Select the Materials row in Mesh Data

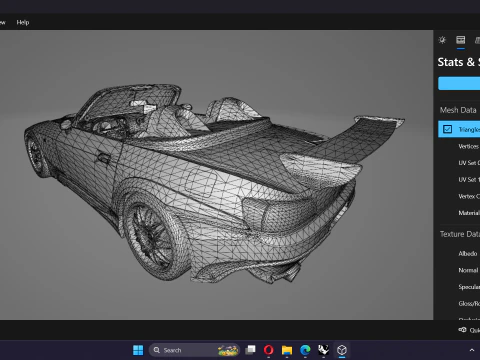coord(459,213)
